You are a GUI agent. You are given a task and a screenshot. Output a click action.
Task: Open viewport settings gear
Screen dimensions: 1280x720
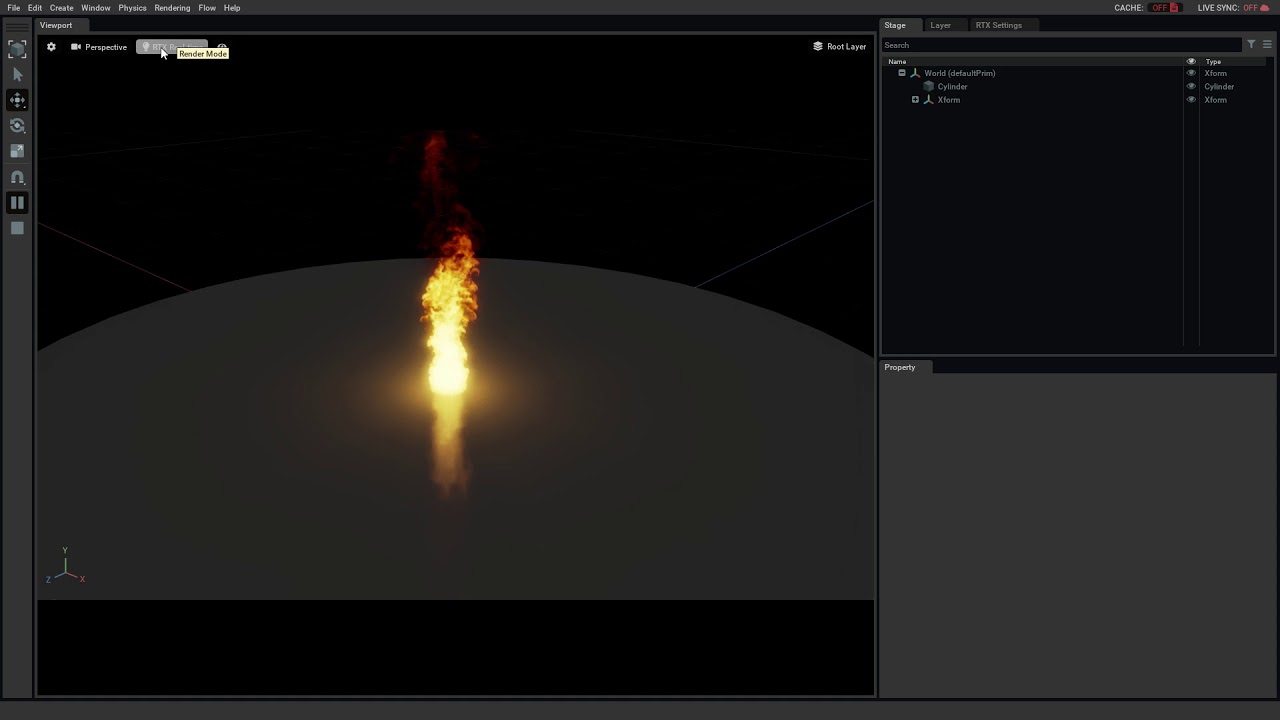click(51, 47)
